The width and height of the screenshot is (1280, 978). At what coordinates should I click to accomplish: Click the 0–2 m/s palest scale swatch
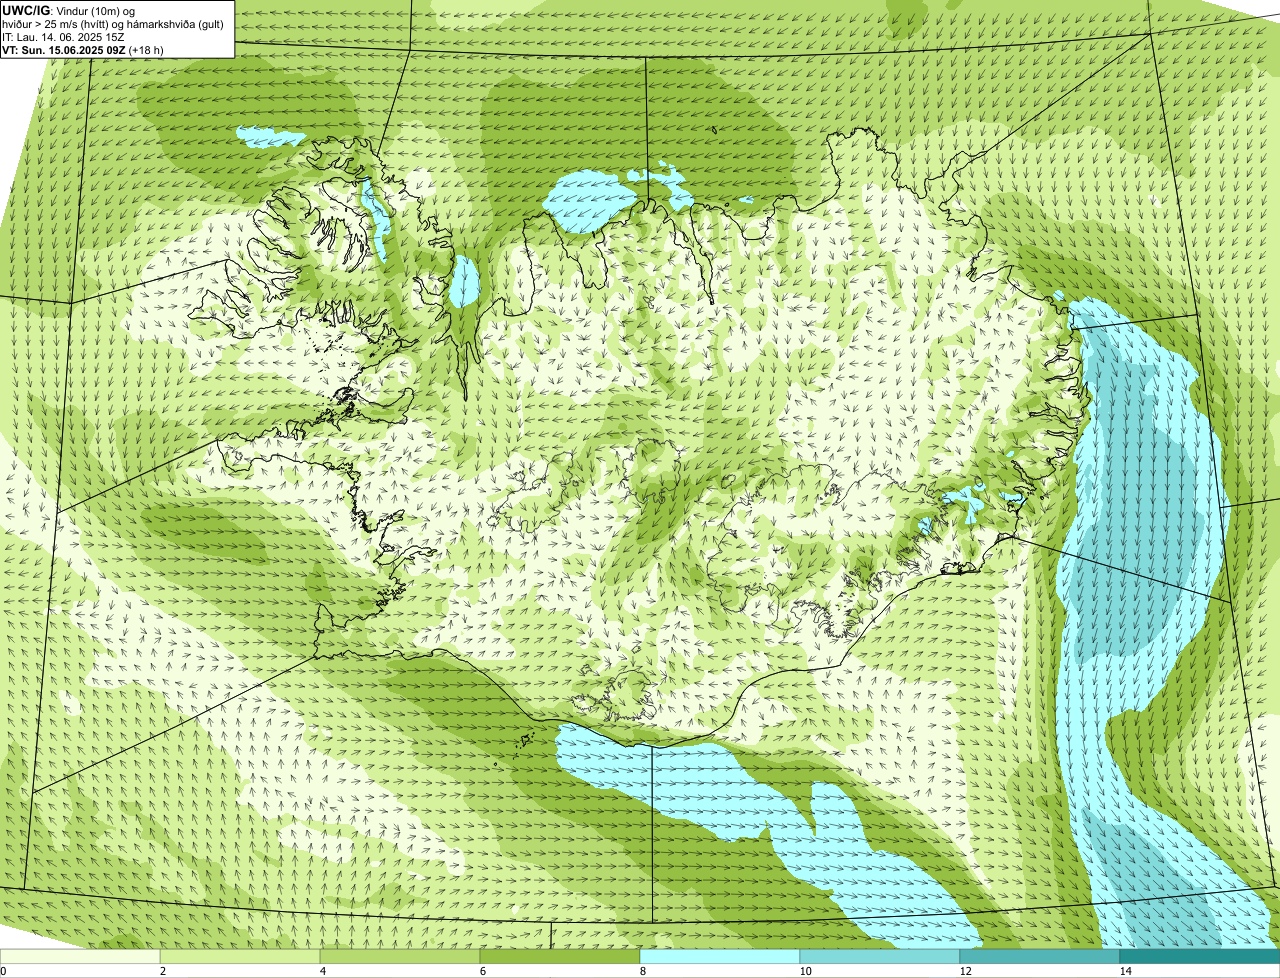pyautogui.click(x=80, y=957)
